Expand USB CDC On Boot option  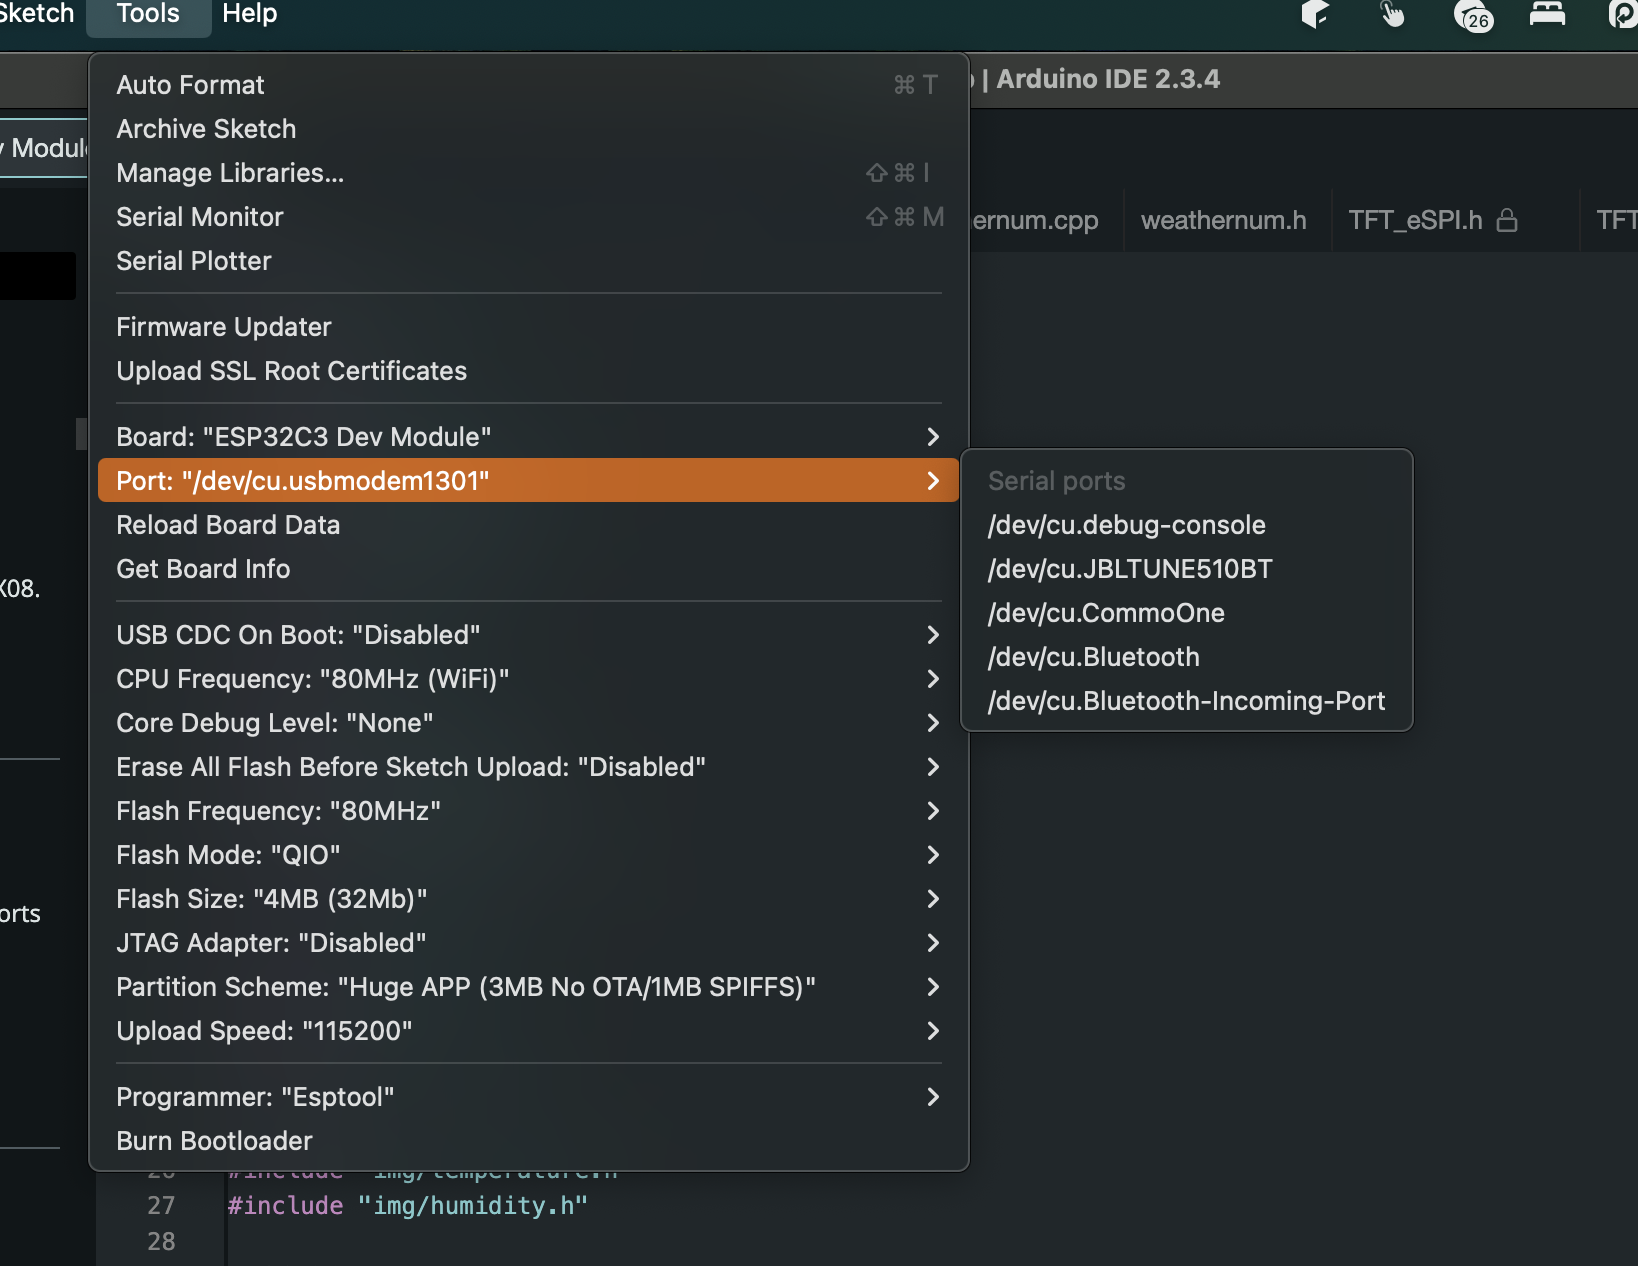(529, 635)
